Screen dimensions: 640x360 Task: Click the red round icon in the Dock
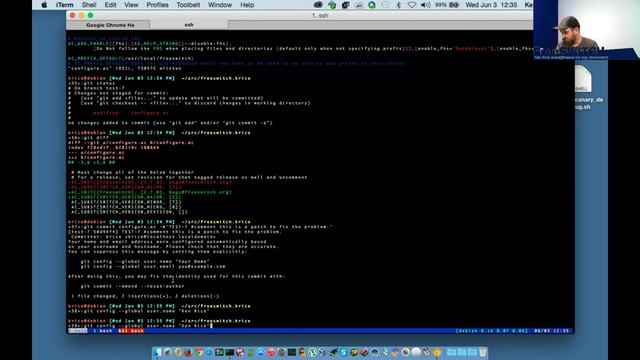(x=271, y=352)
